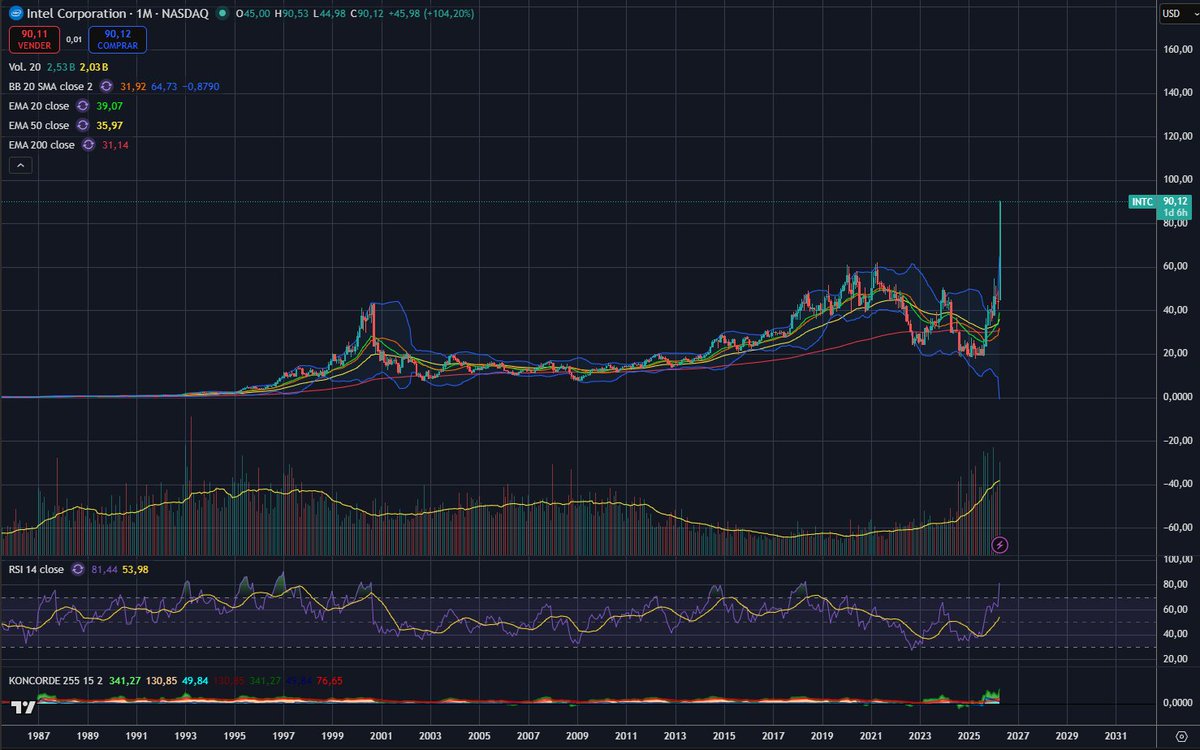
Task: Click the lightning bolt icon under the volume bars
Action: [1000, 545]
